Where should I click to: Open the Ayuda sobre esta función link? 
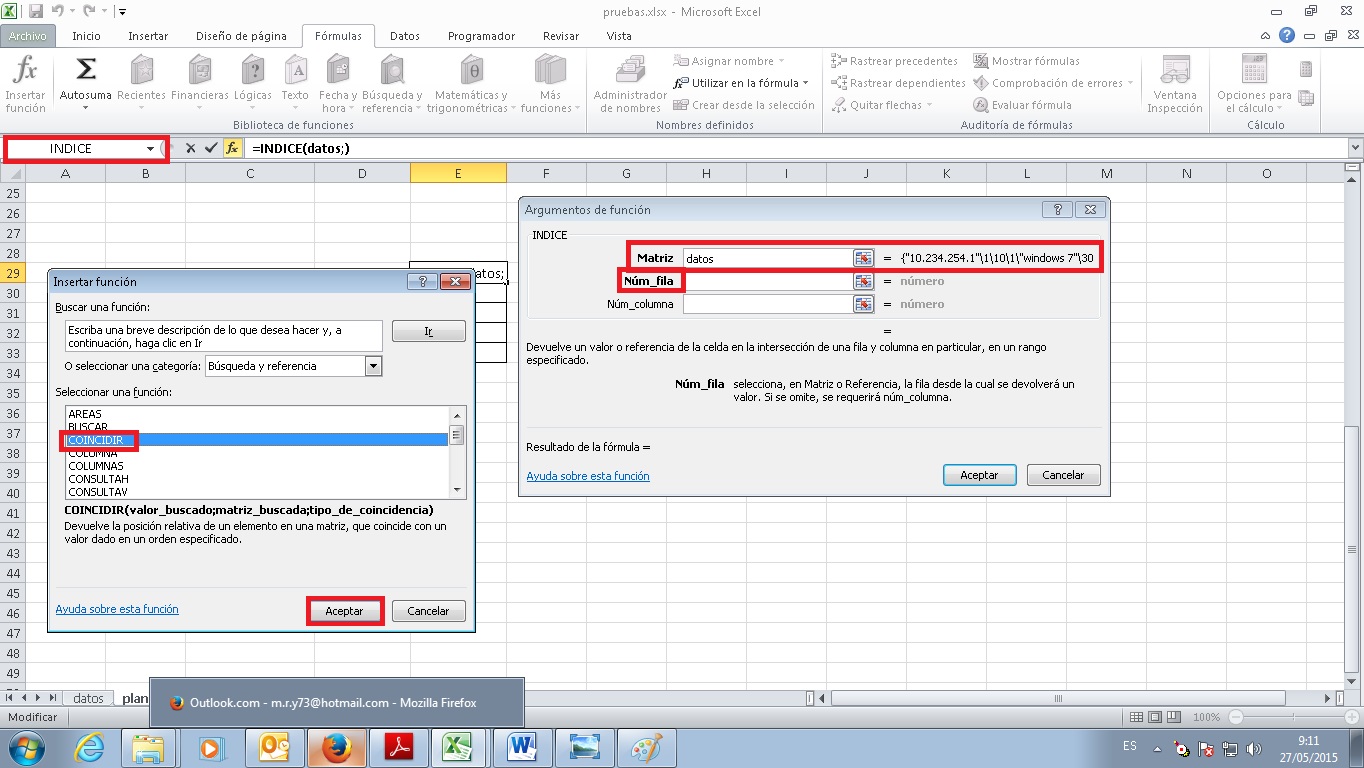[x=117, y=609]
